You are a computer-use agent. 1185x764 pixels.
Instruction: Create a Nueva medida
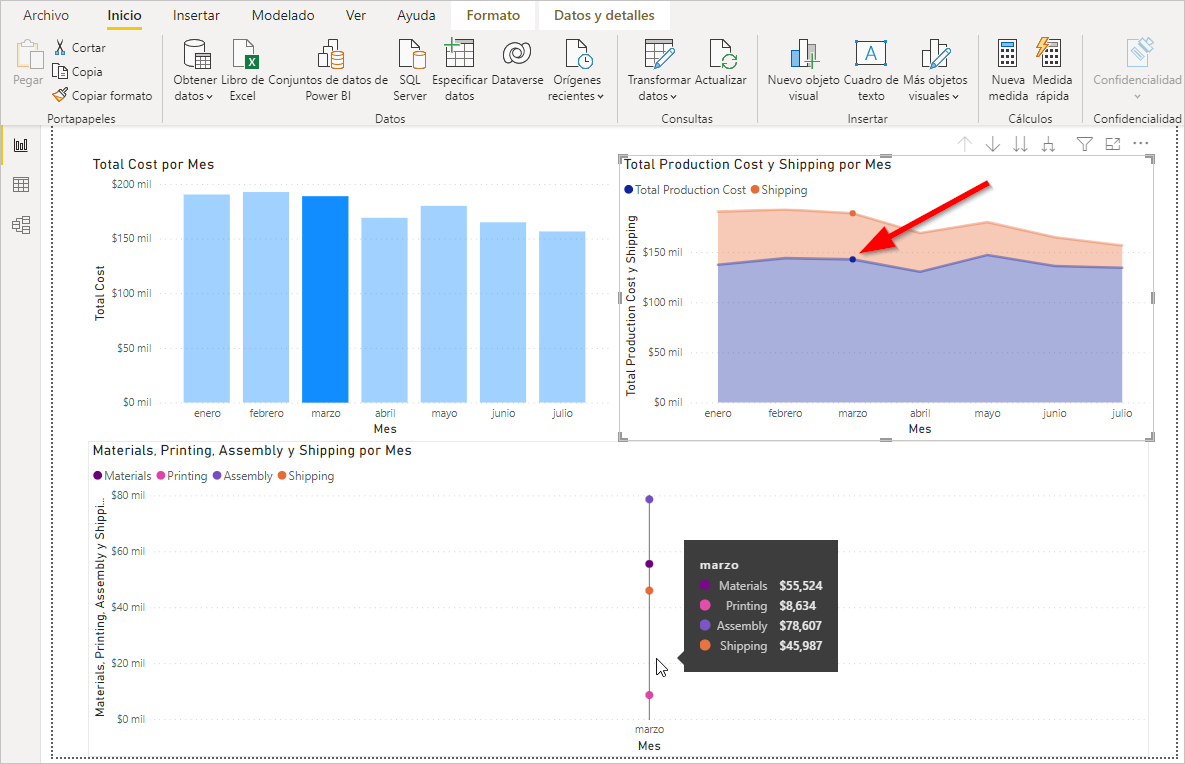1008,70
